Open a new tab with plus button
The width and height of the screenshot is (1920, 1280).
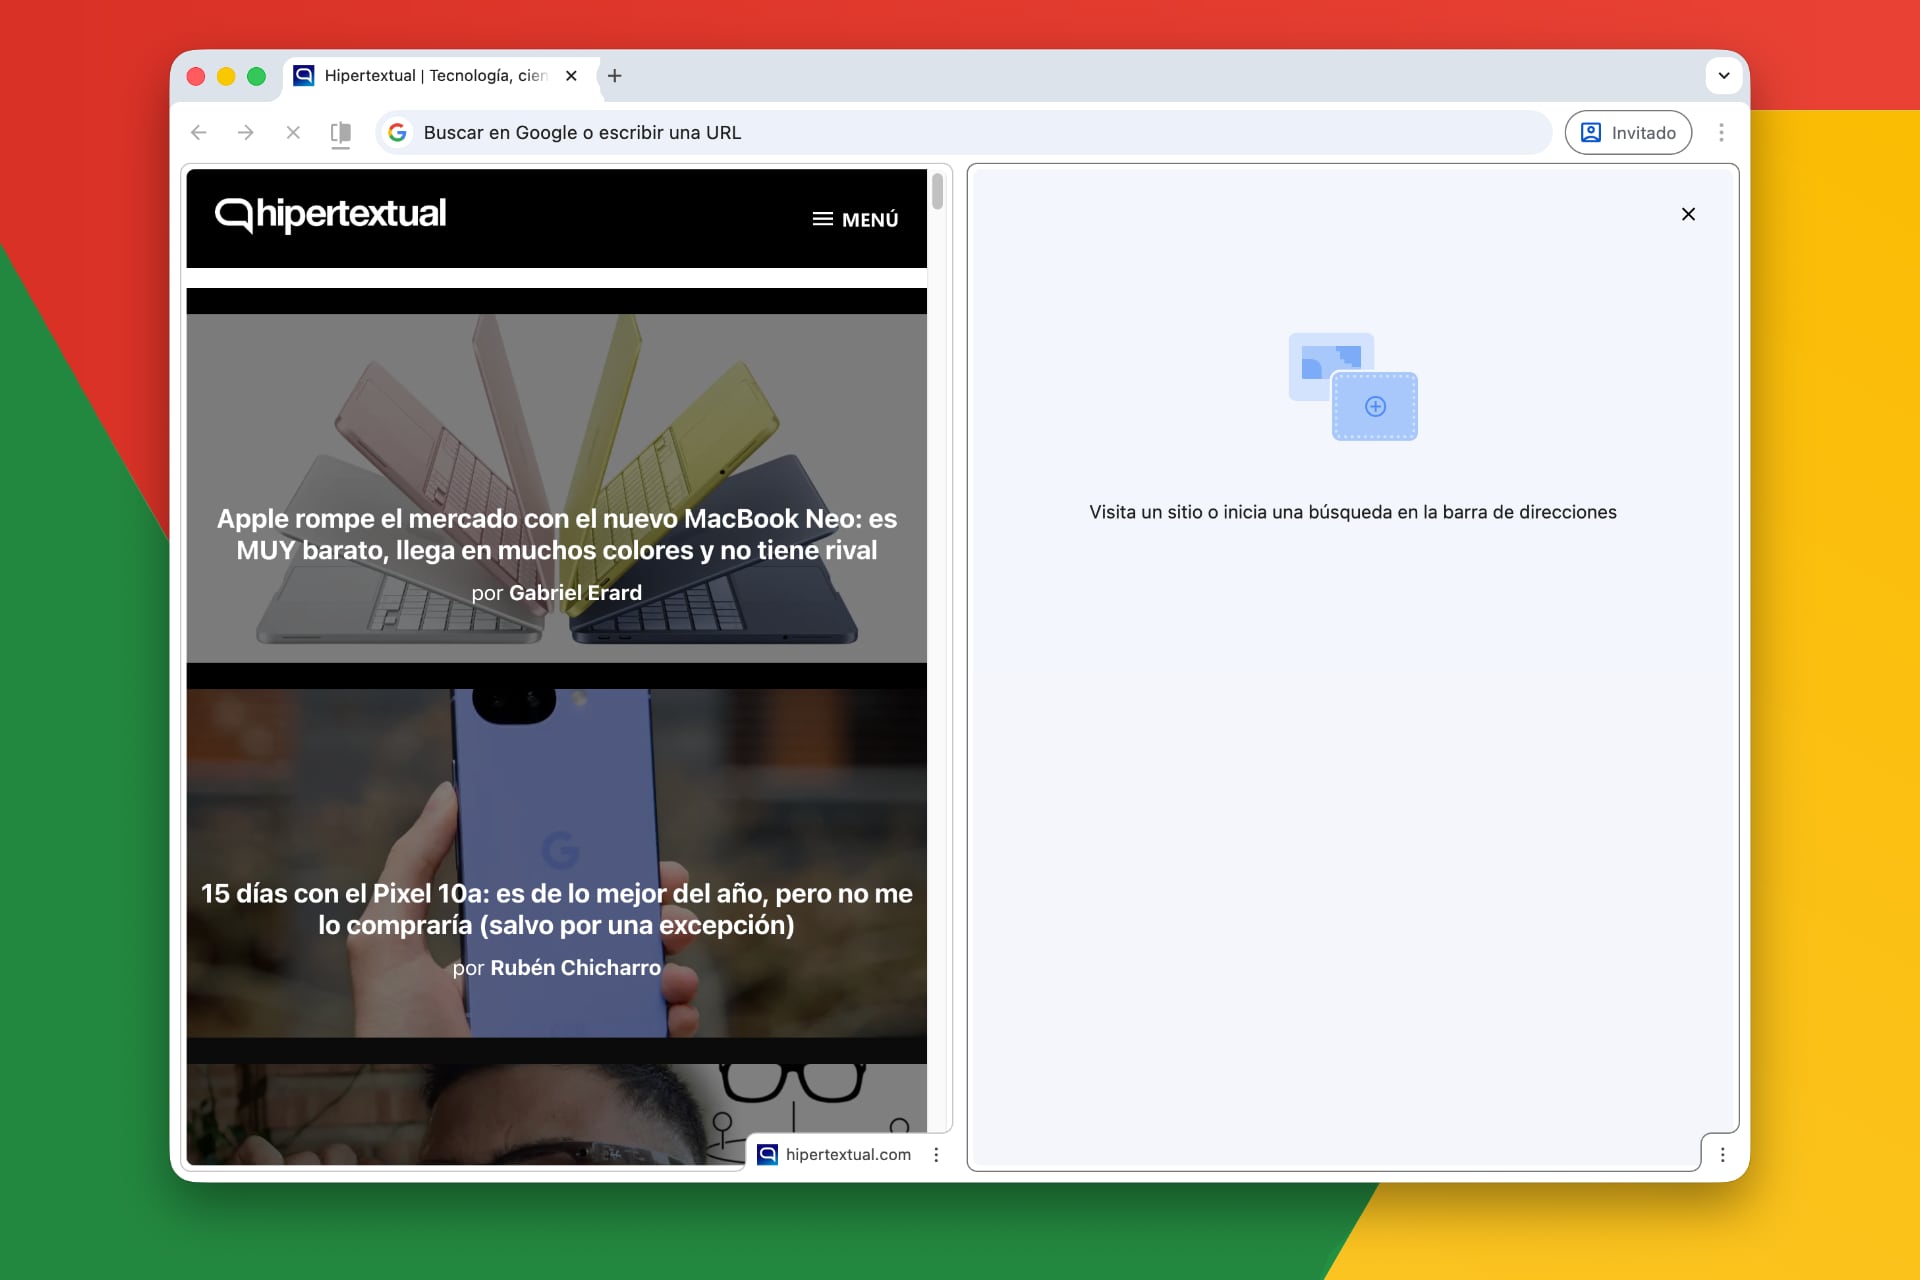point(615,76)
